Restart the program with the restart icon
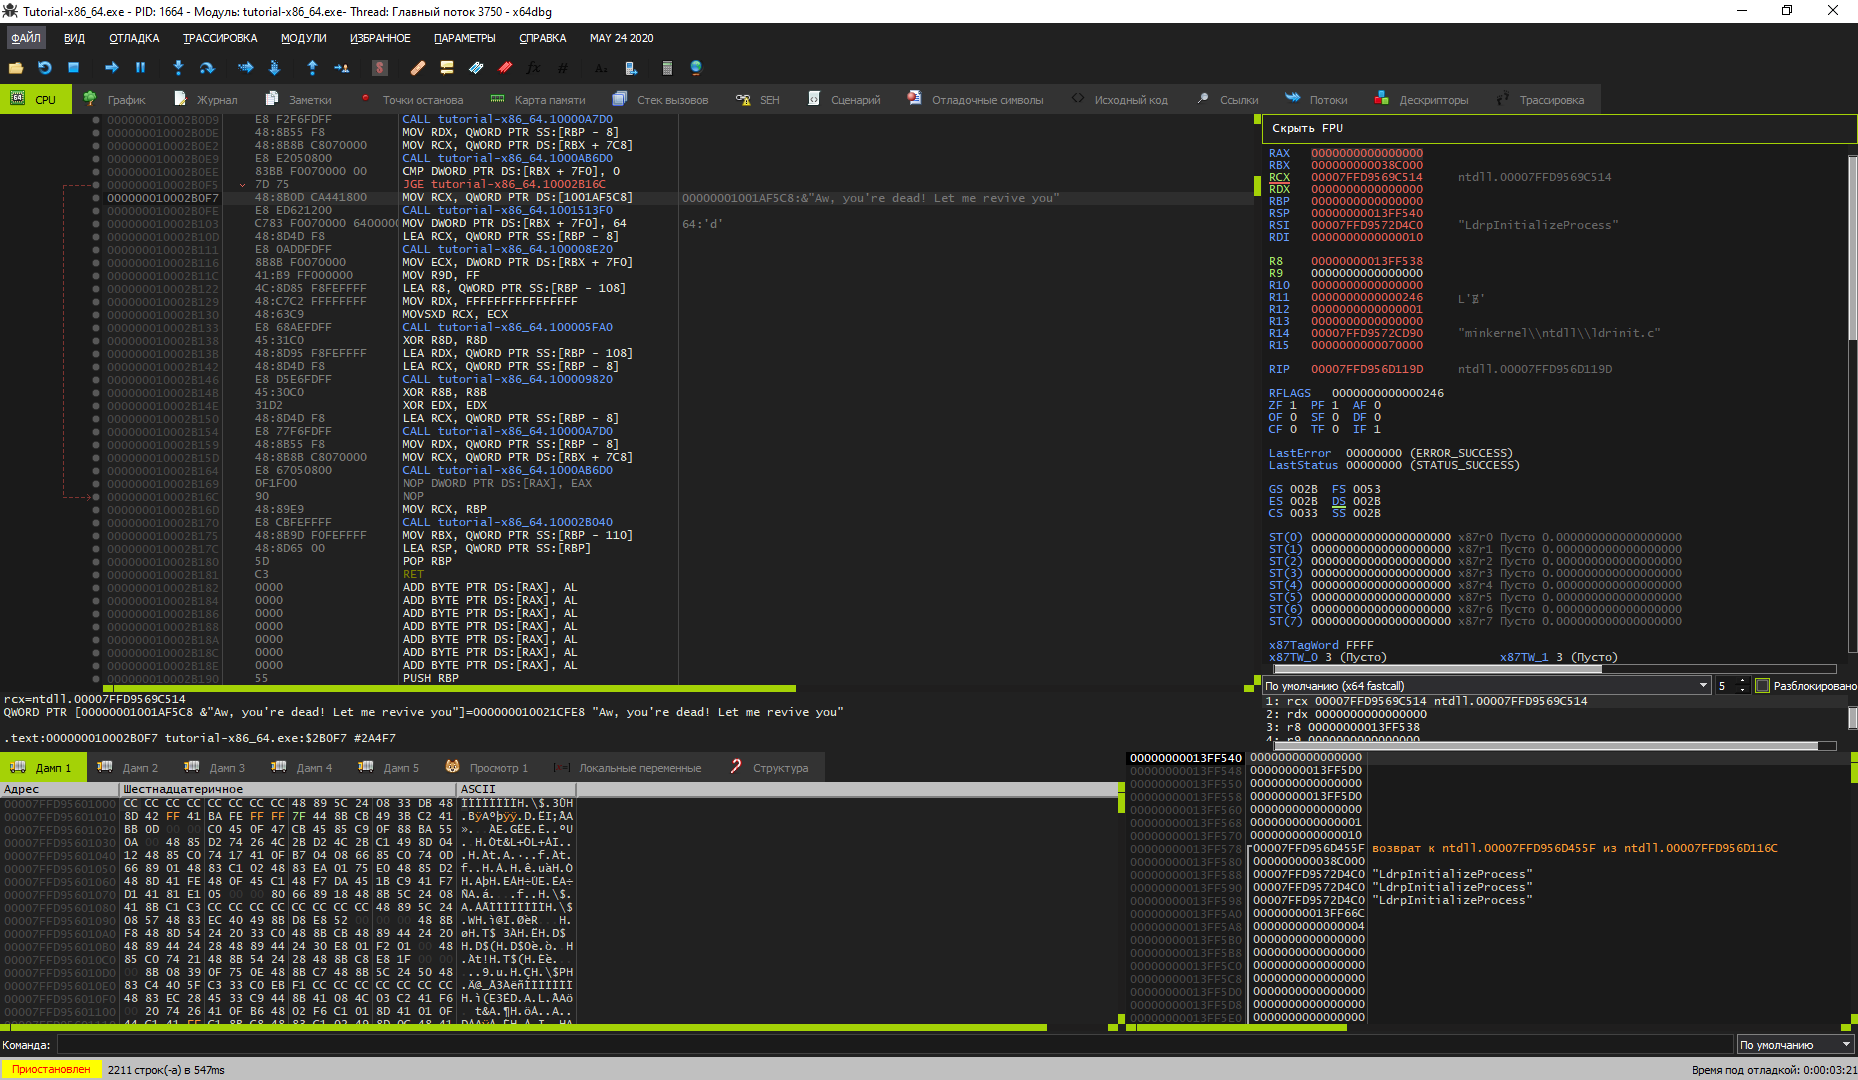 tap(44, 68)
